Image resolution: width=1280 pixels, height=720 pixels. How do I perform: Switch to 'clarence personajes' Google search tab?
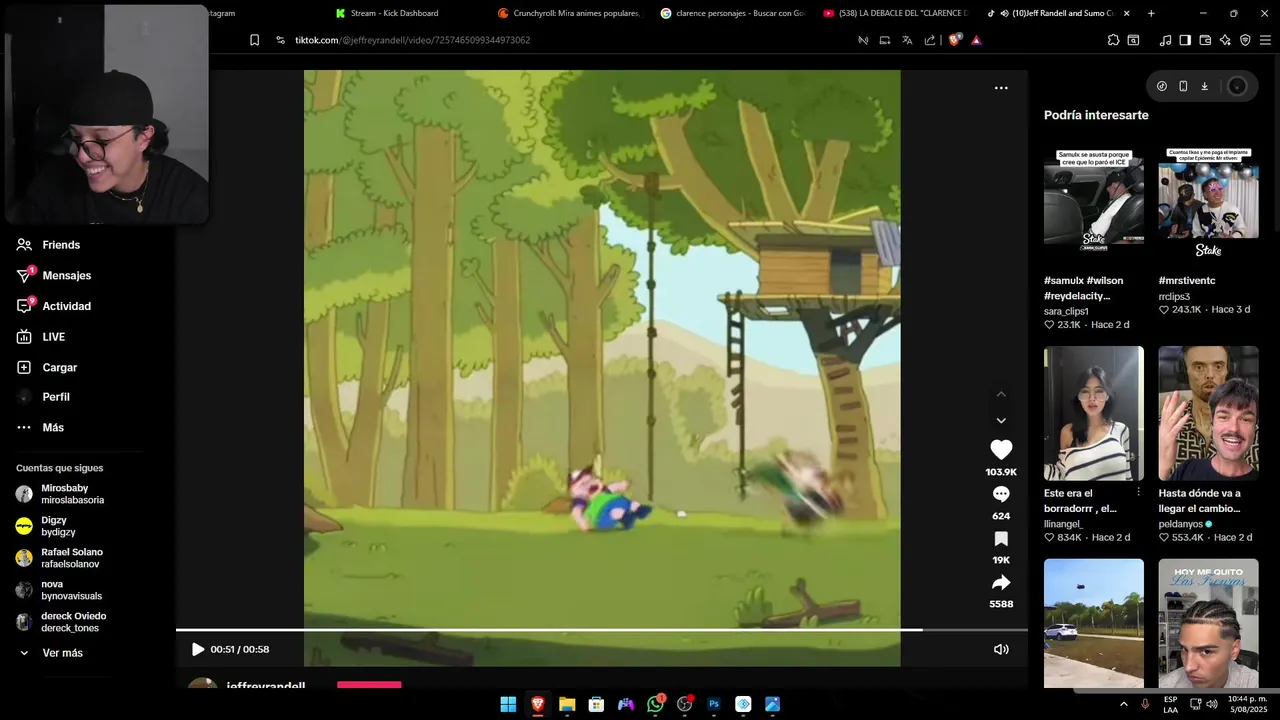click(732, 13)
